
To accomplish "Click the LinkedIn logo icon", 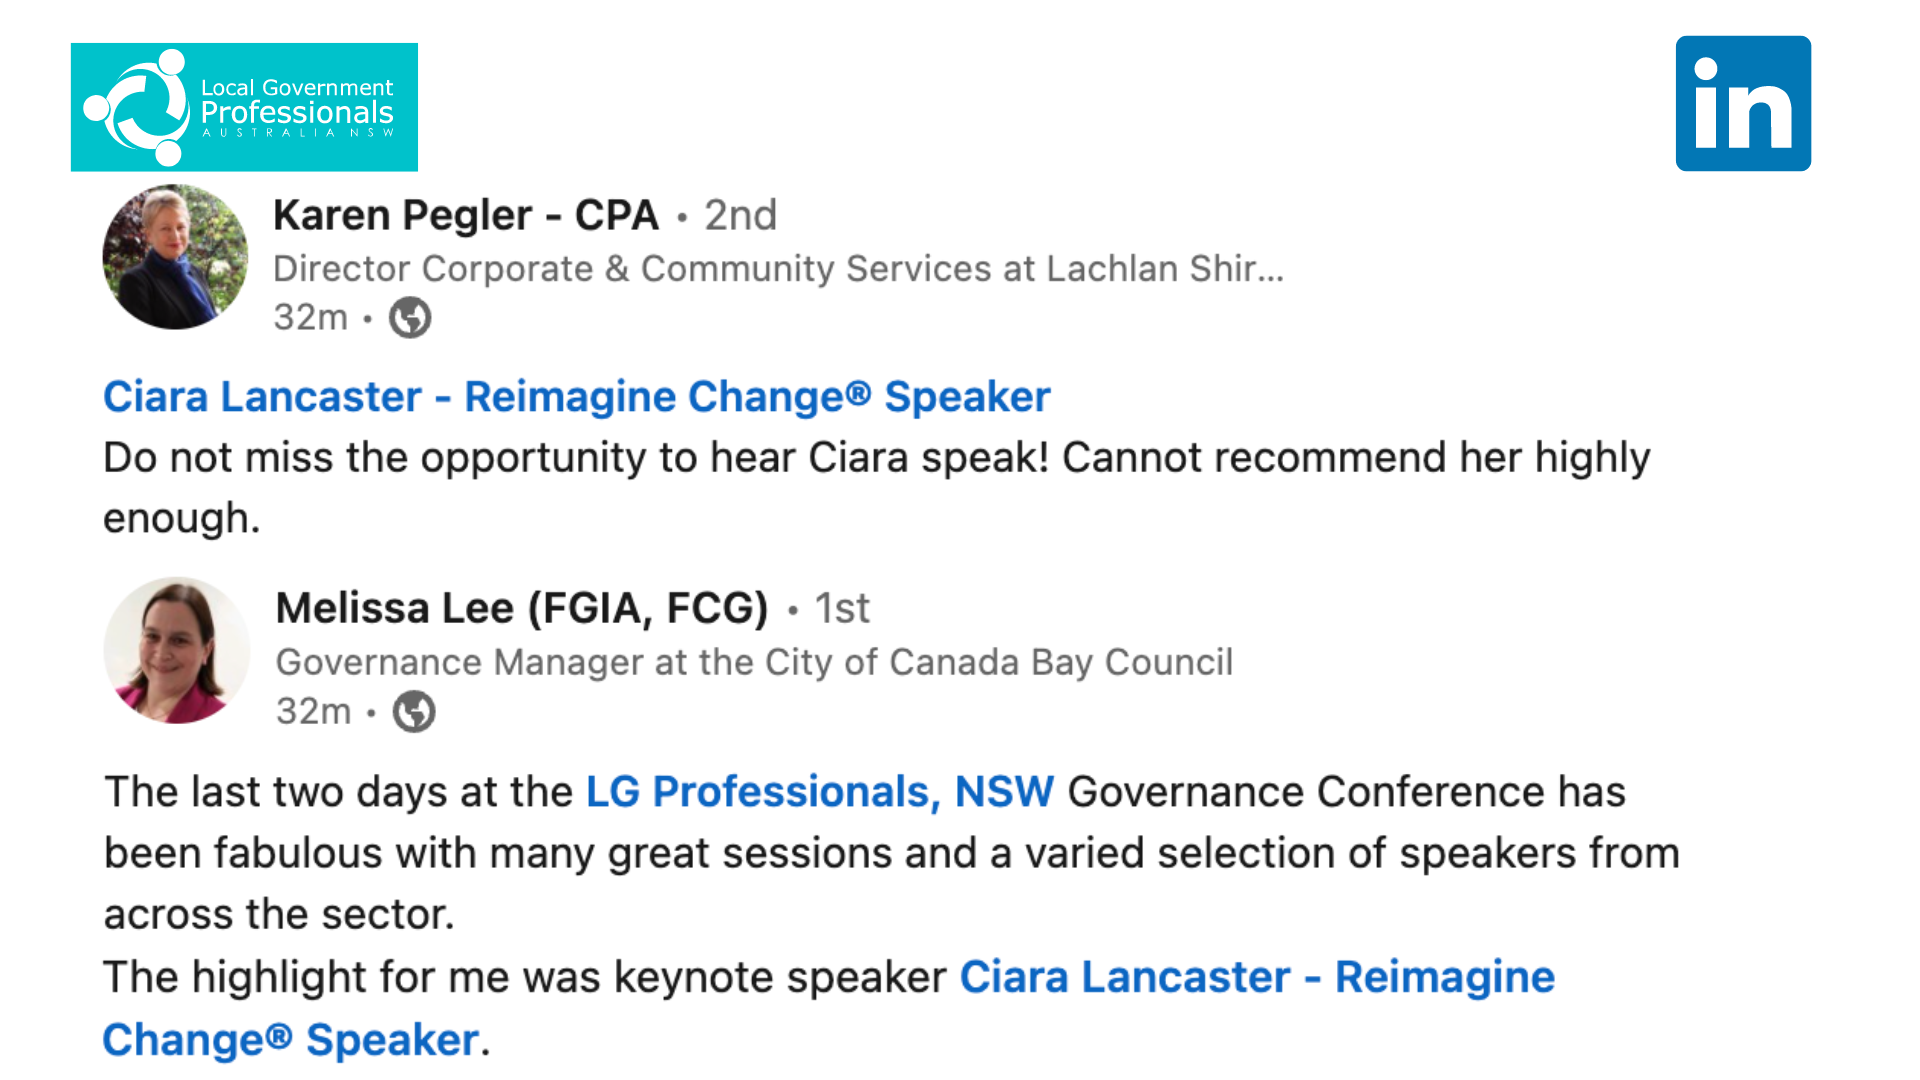I will pos(1743,104).
